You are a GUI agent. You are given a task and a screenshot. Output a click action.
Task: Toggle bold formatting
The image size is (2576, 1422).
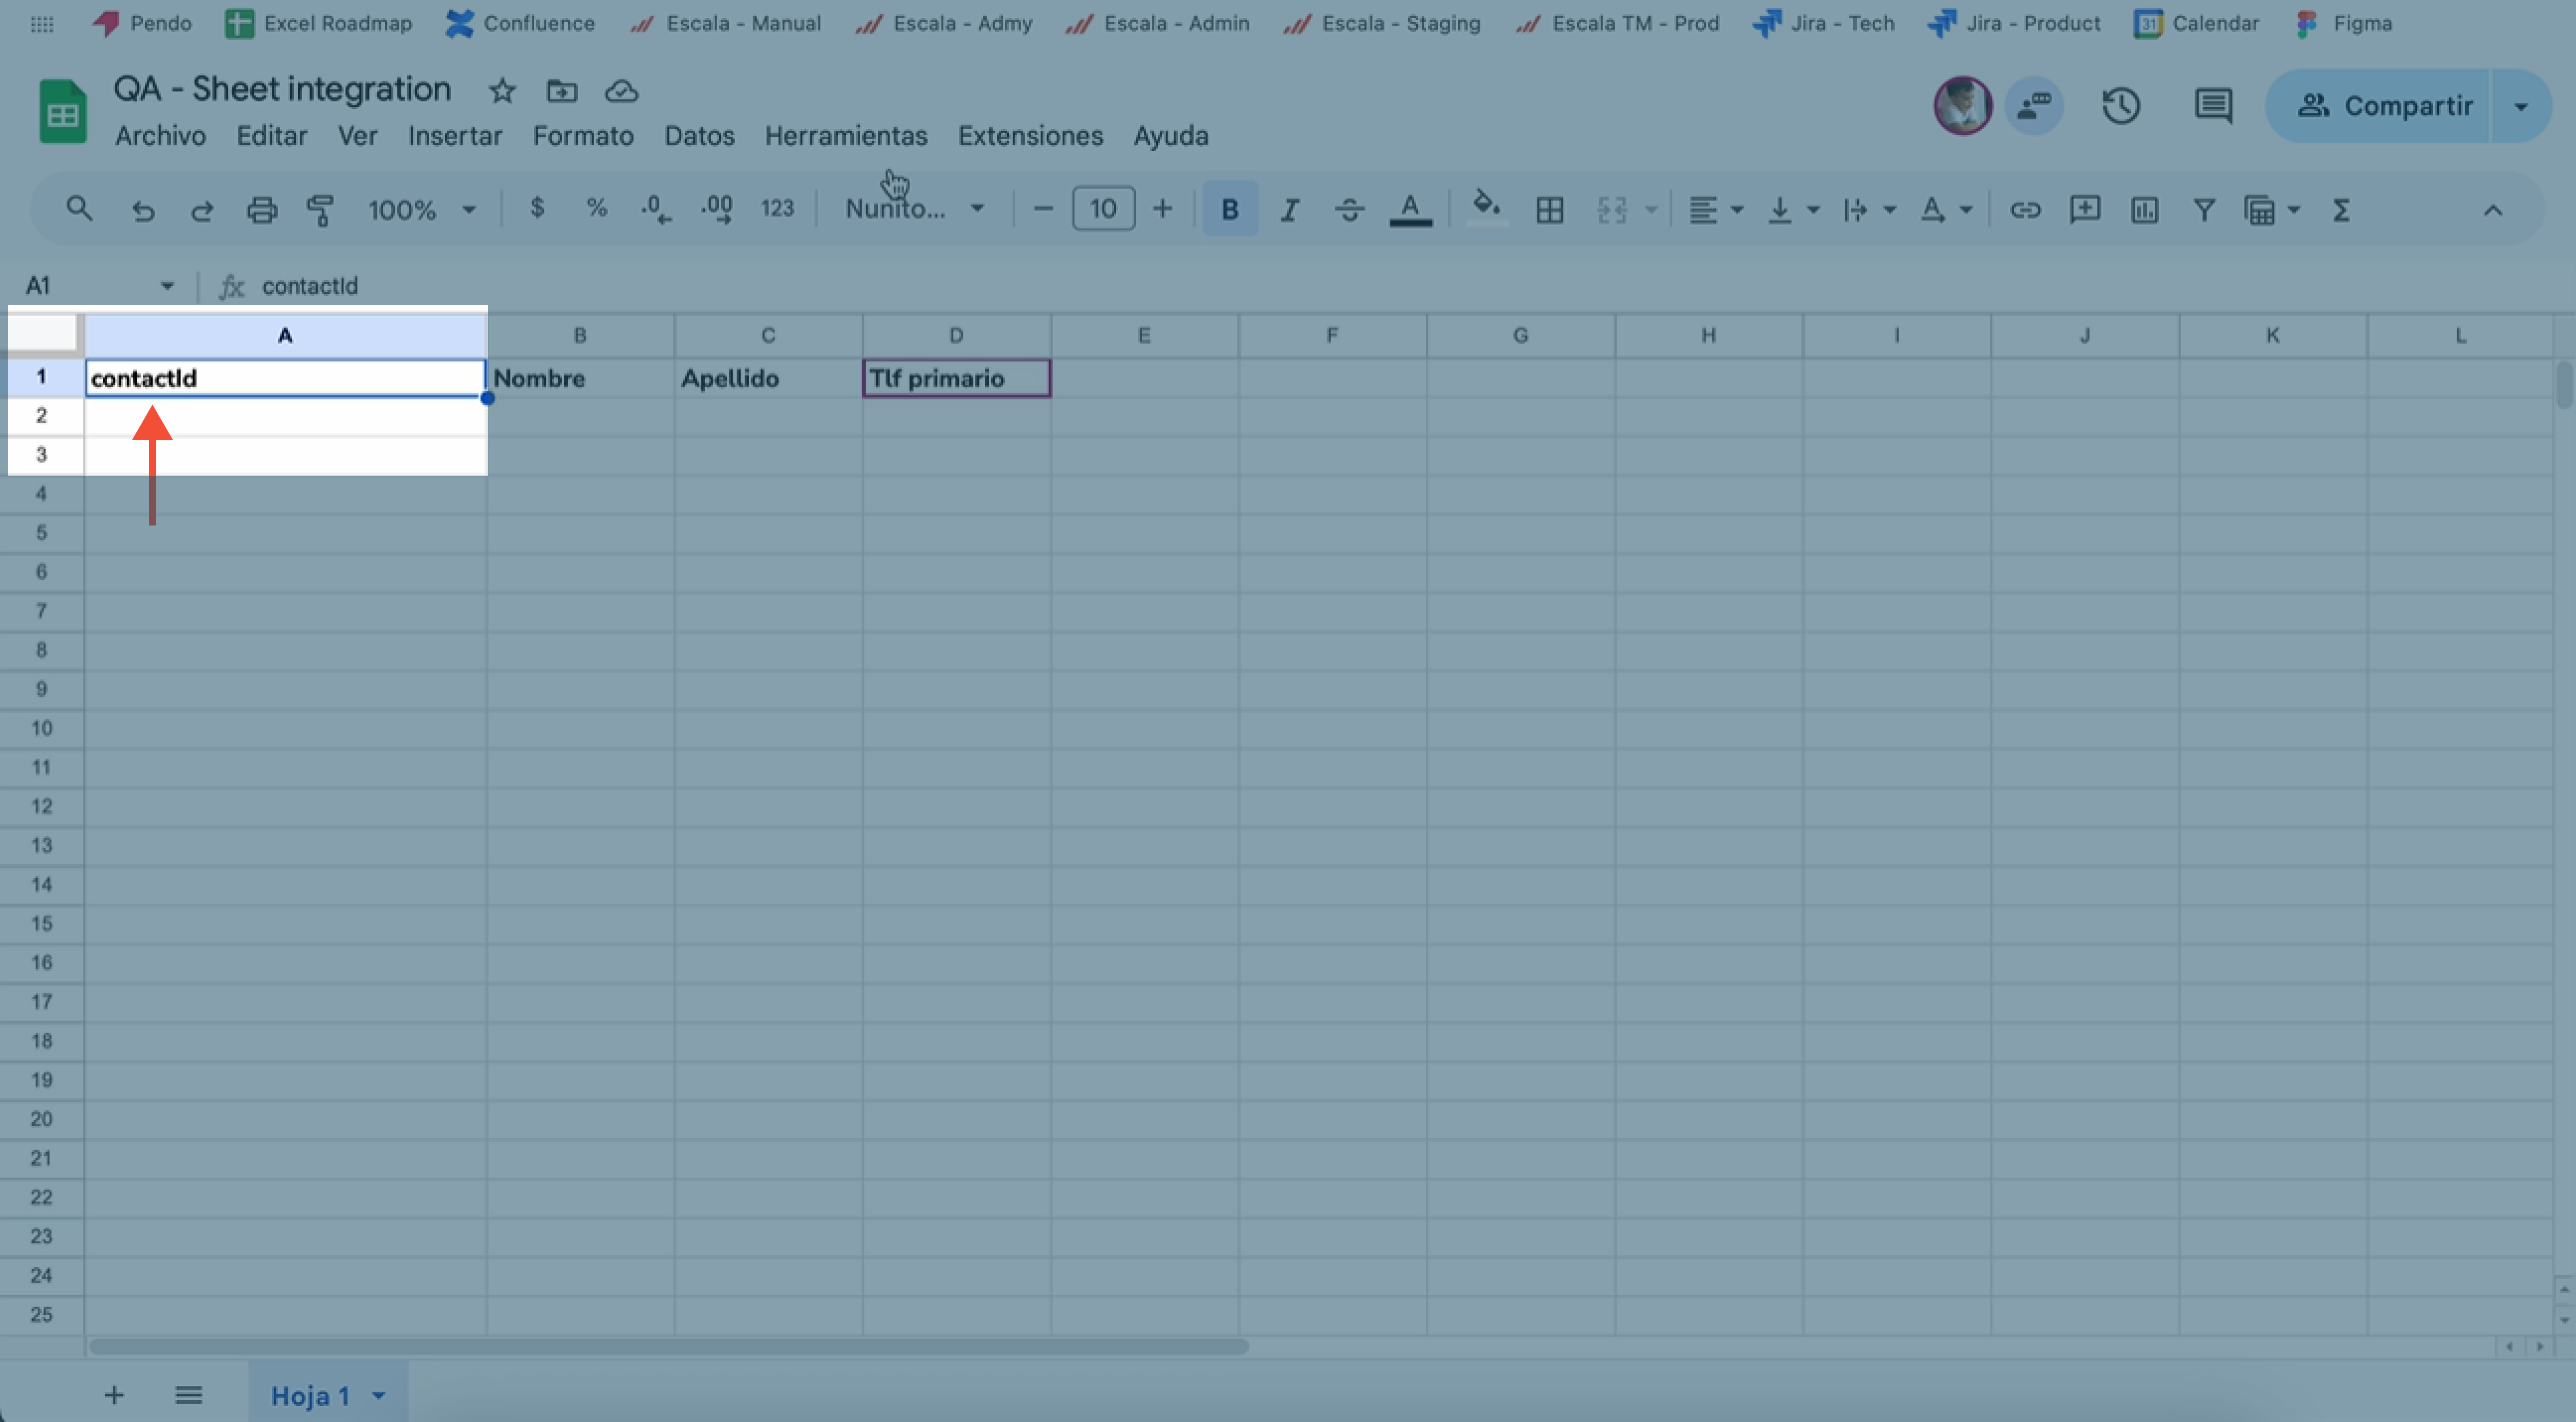coord(1230,209)
